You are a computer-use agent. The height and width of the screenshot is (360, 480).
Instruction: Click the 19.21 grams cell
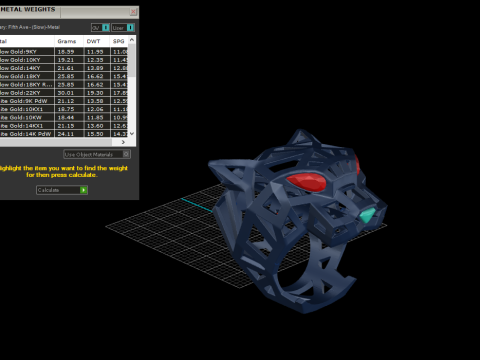[x=69, y=60]
